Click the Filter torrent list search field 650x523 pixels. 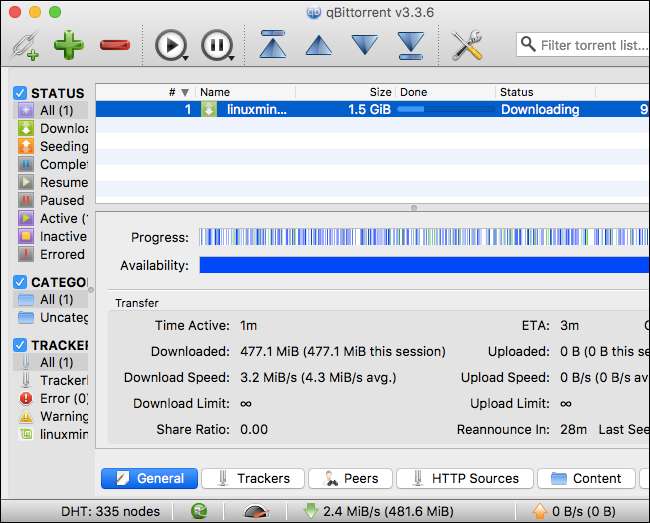583,45
